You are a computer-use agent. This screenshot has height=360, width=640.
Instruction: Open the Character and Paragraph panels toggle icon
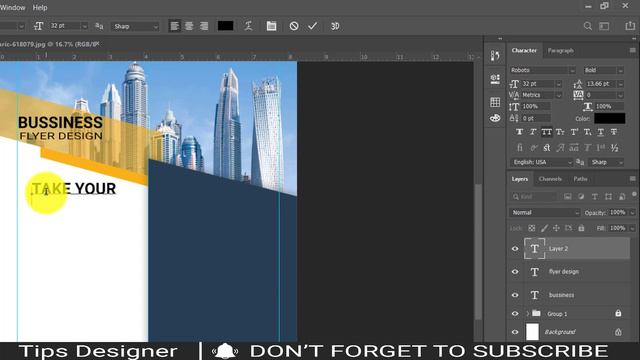(x=271, y=26)
